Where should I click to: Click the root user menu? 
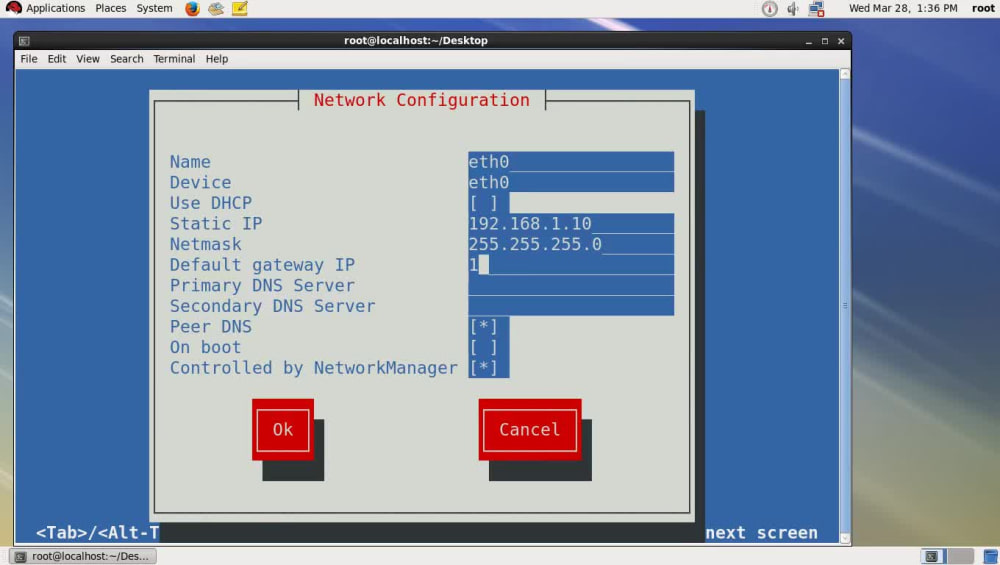[x=983, y=8]
